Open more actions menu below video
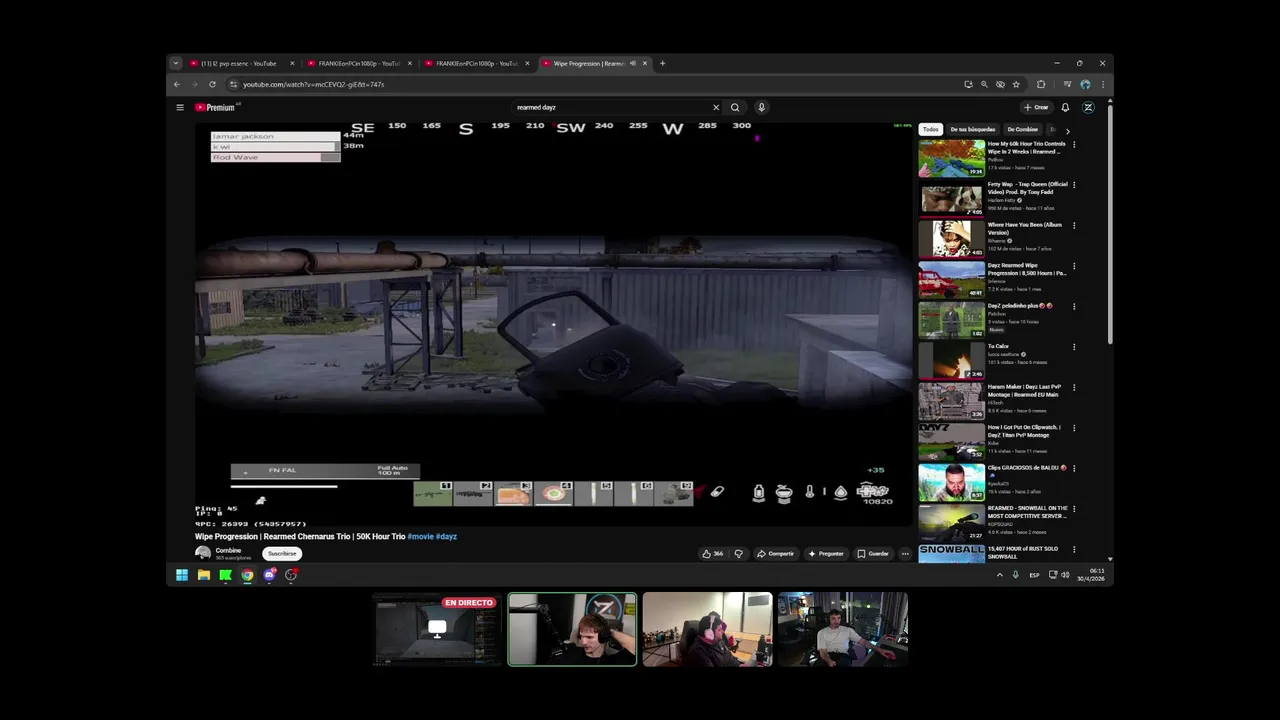This screenshot has height=720, width=1280. [905, 553]
